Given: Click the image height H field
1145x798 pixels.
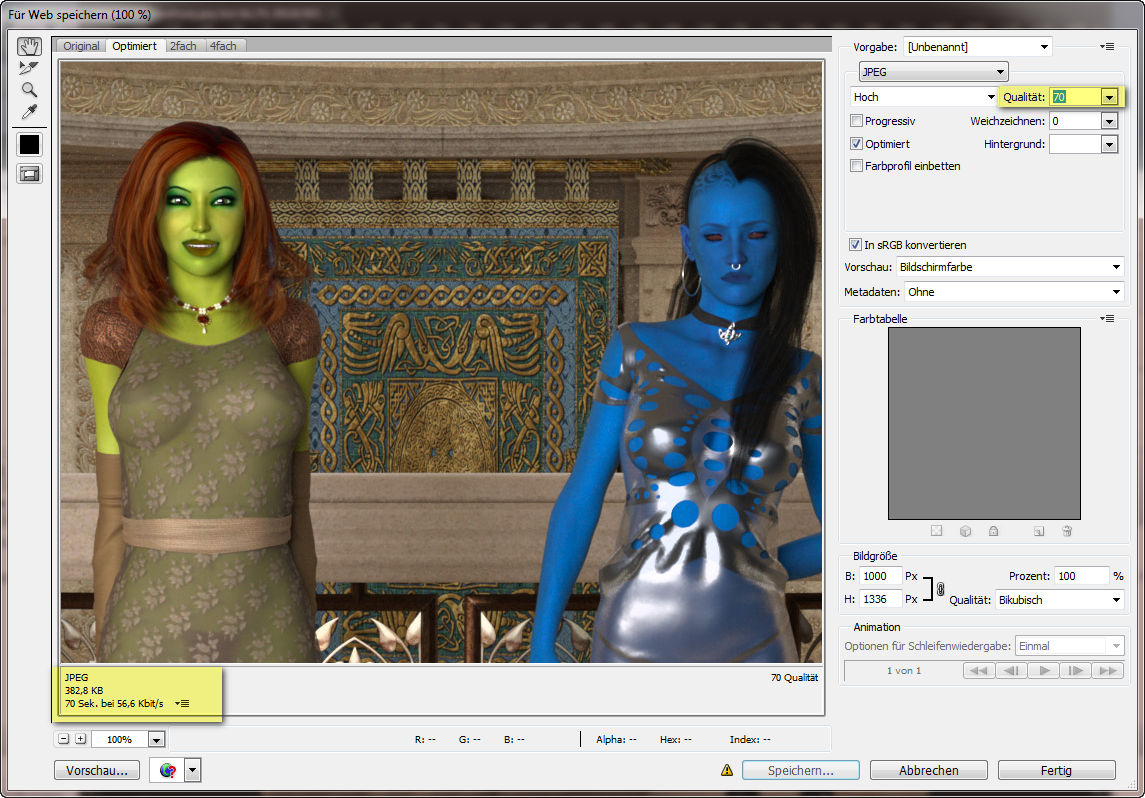Looking at the screenshot, I should (881, 599).
